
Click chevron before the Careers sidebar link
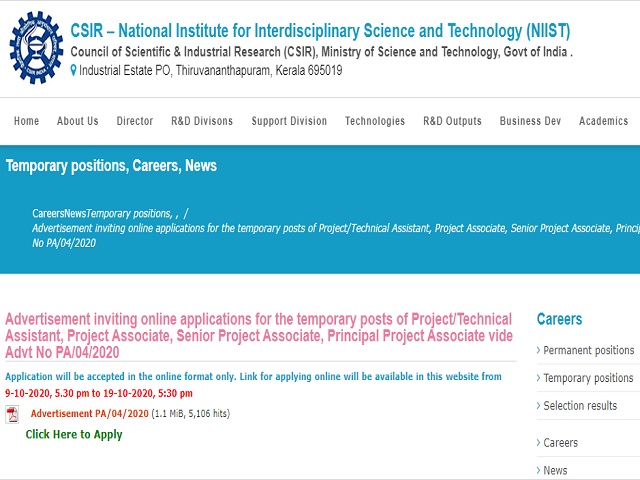538,442
